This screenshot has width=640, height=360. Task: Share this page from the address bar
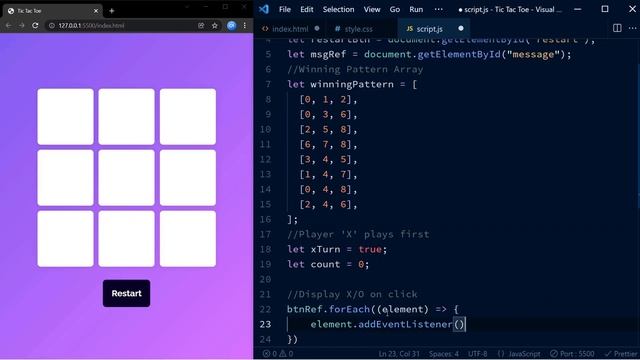click(x=201, y=25)
